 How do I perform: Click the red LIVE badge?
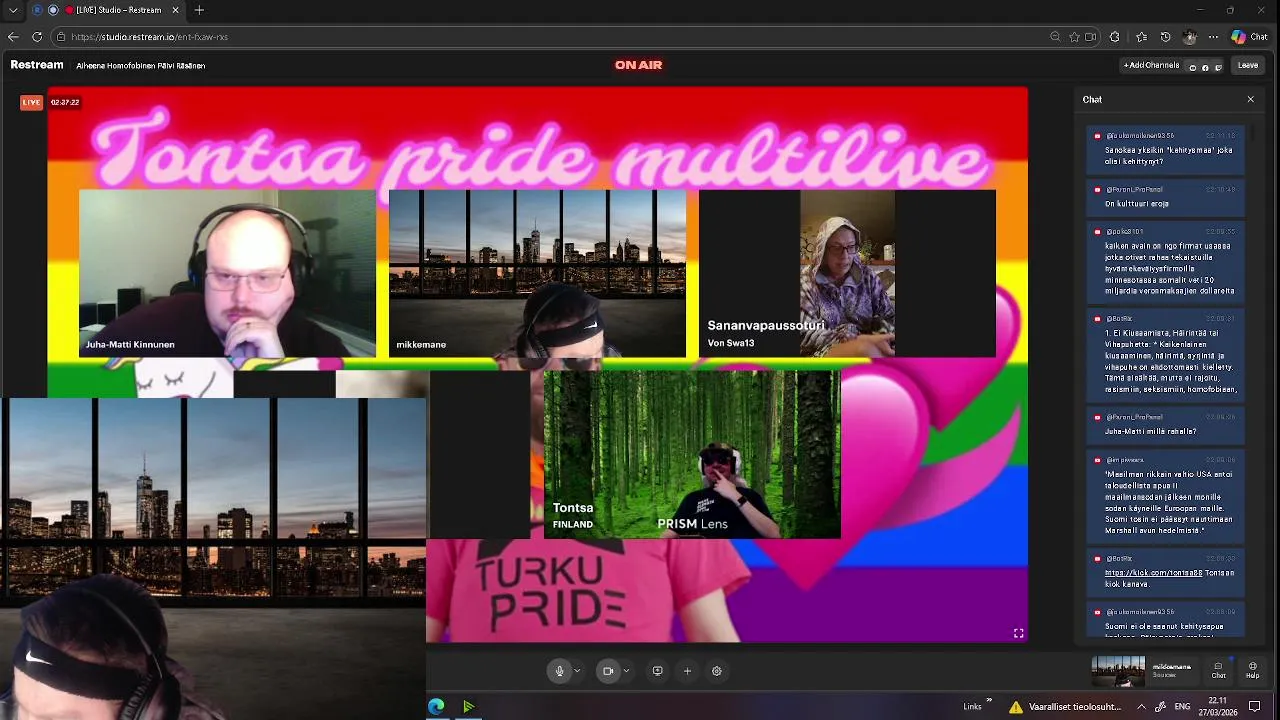tap(31, 102)
